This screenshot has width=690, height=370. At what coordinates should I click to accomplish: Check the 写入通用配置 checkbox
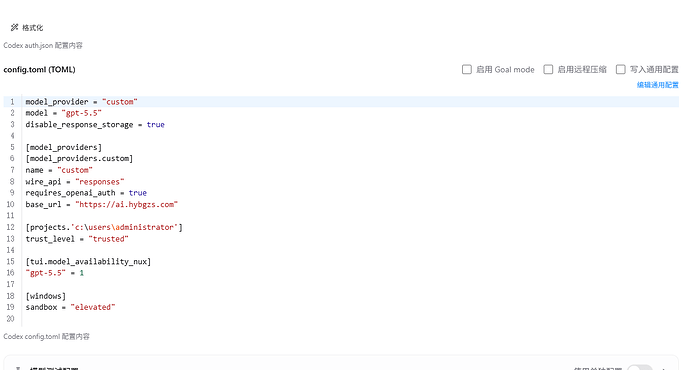click(620, 70)
